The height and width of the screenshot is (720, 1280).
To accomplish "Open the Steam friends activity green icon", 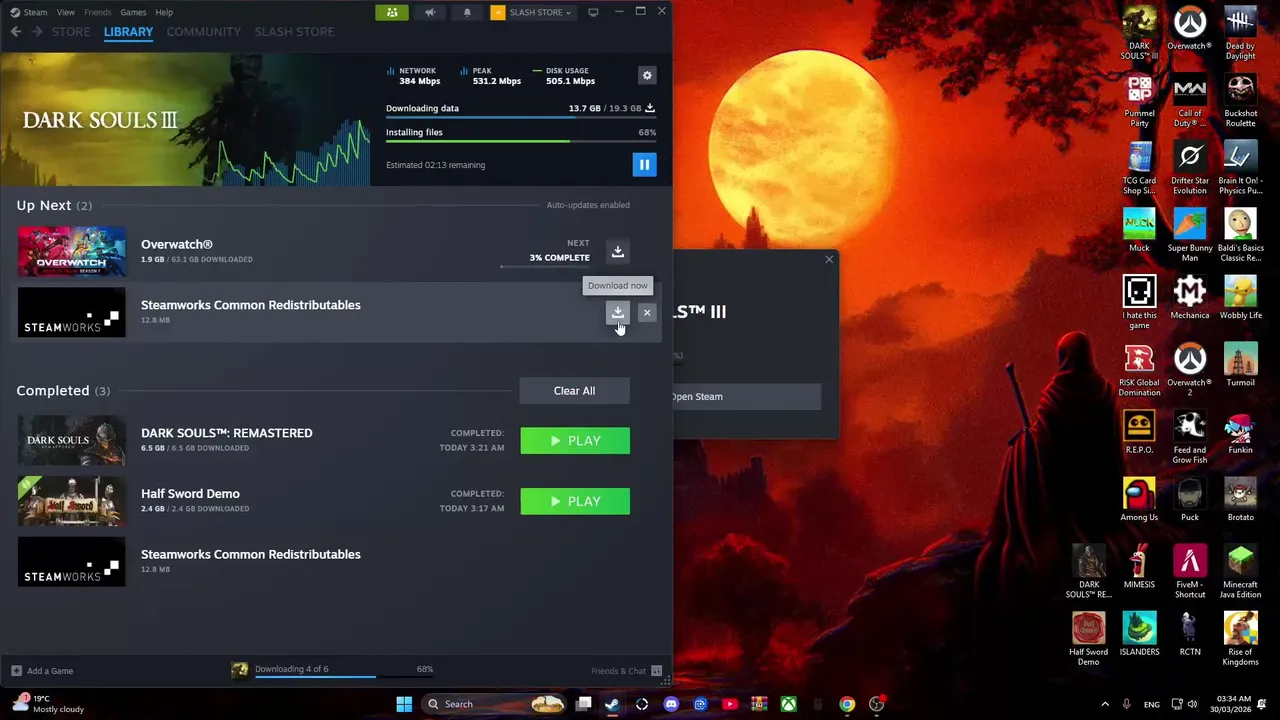I will point(392,12).
